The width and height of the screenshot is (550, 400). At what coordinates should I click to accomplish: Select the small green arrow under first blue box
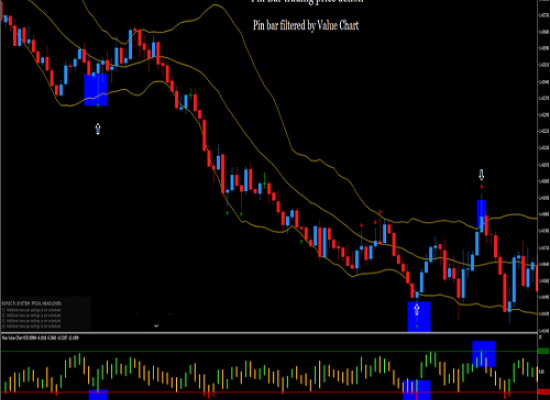pos(98,105)
